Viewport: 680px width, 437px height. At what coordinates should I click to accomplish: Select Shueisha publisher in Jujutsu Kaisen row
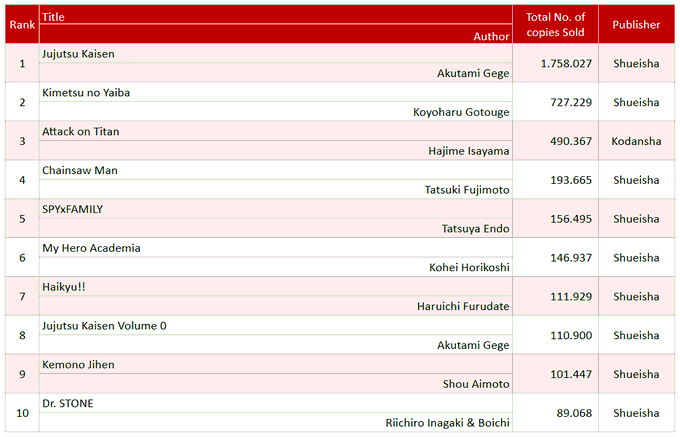[636, 63]
